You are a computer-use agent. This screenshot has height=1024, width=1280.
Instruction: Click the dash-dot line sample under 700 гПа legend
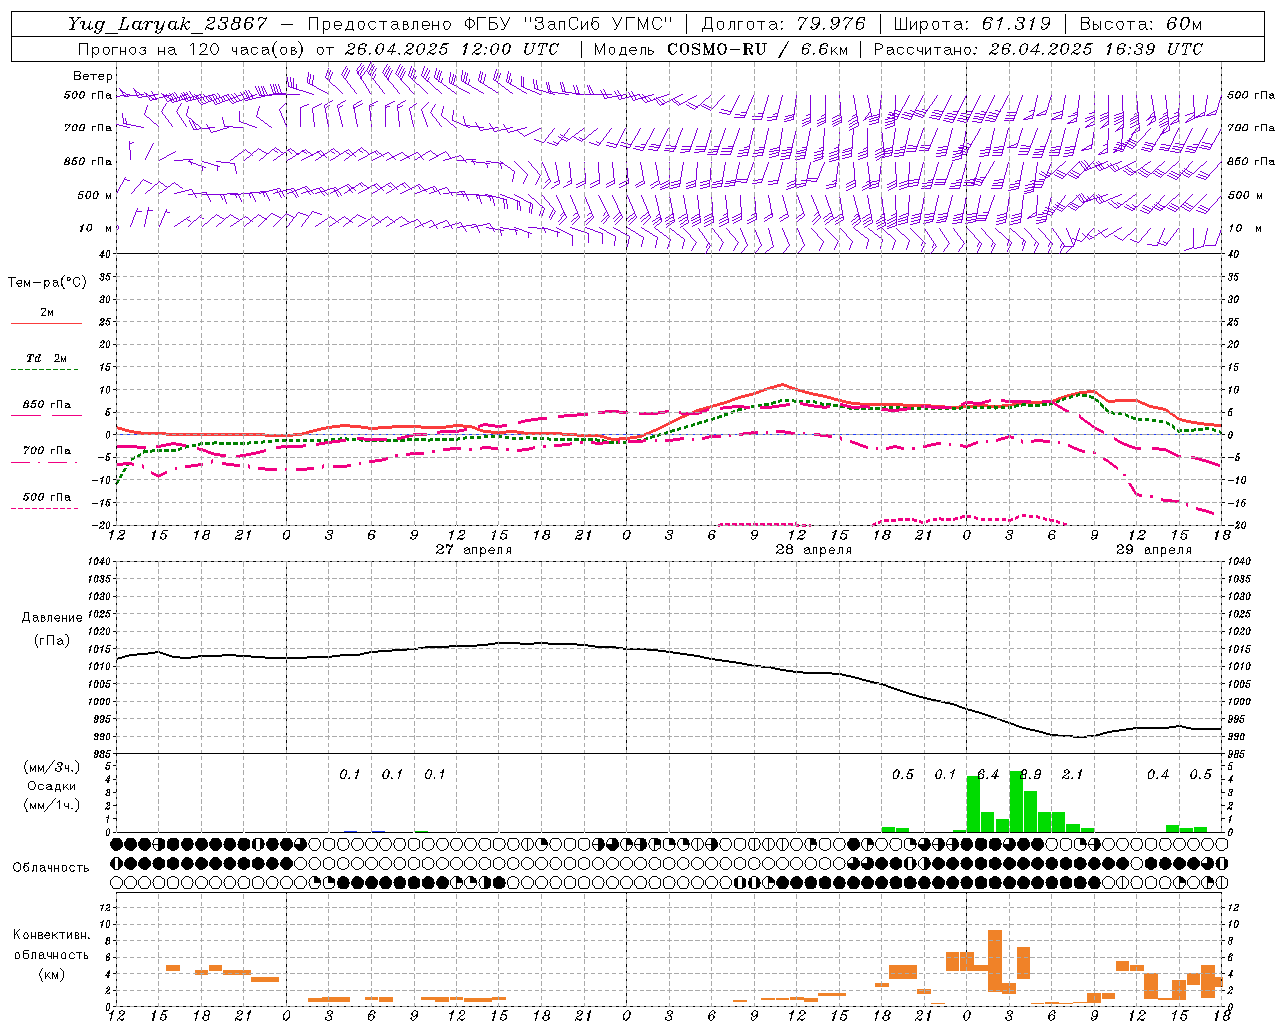[44, 463]
